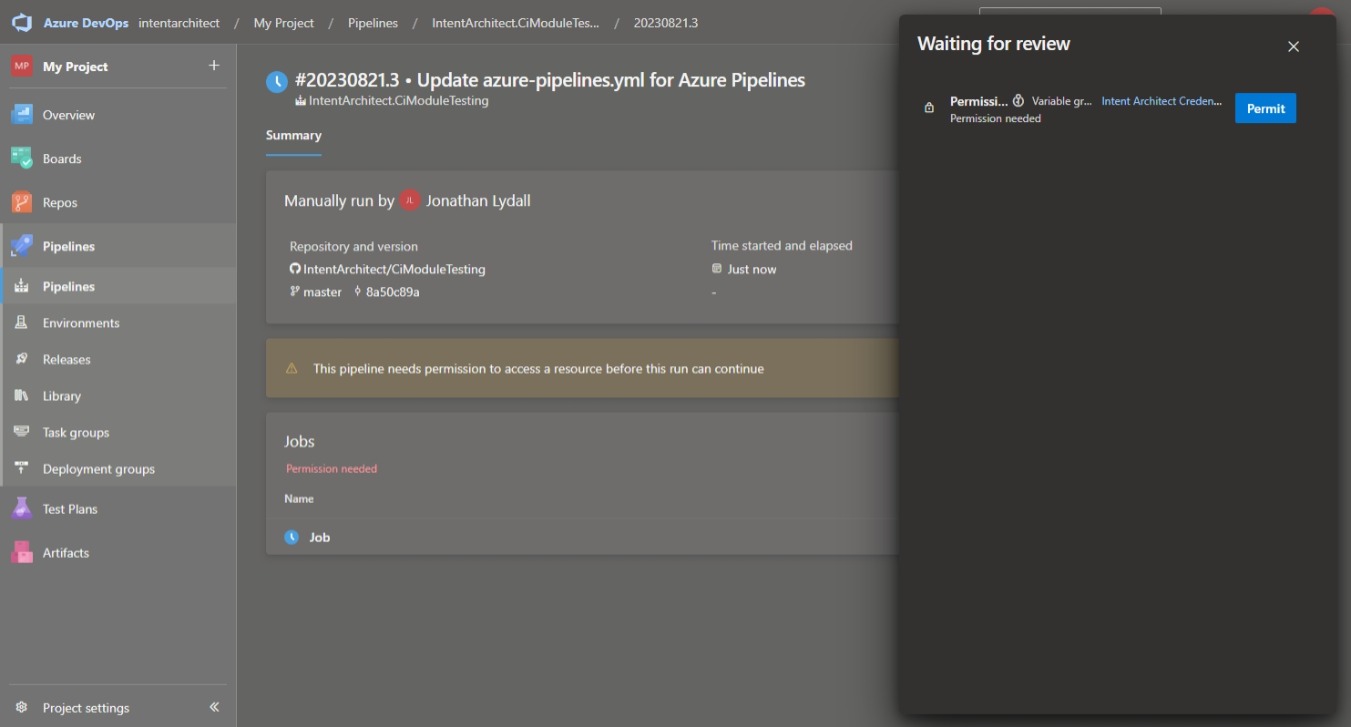Open the Overview section icon in sidebar

[22, 115]
